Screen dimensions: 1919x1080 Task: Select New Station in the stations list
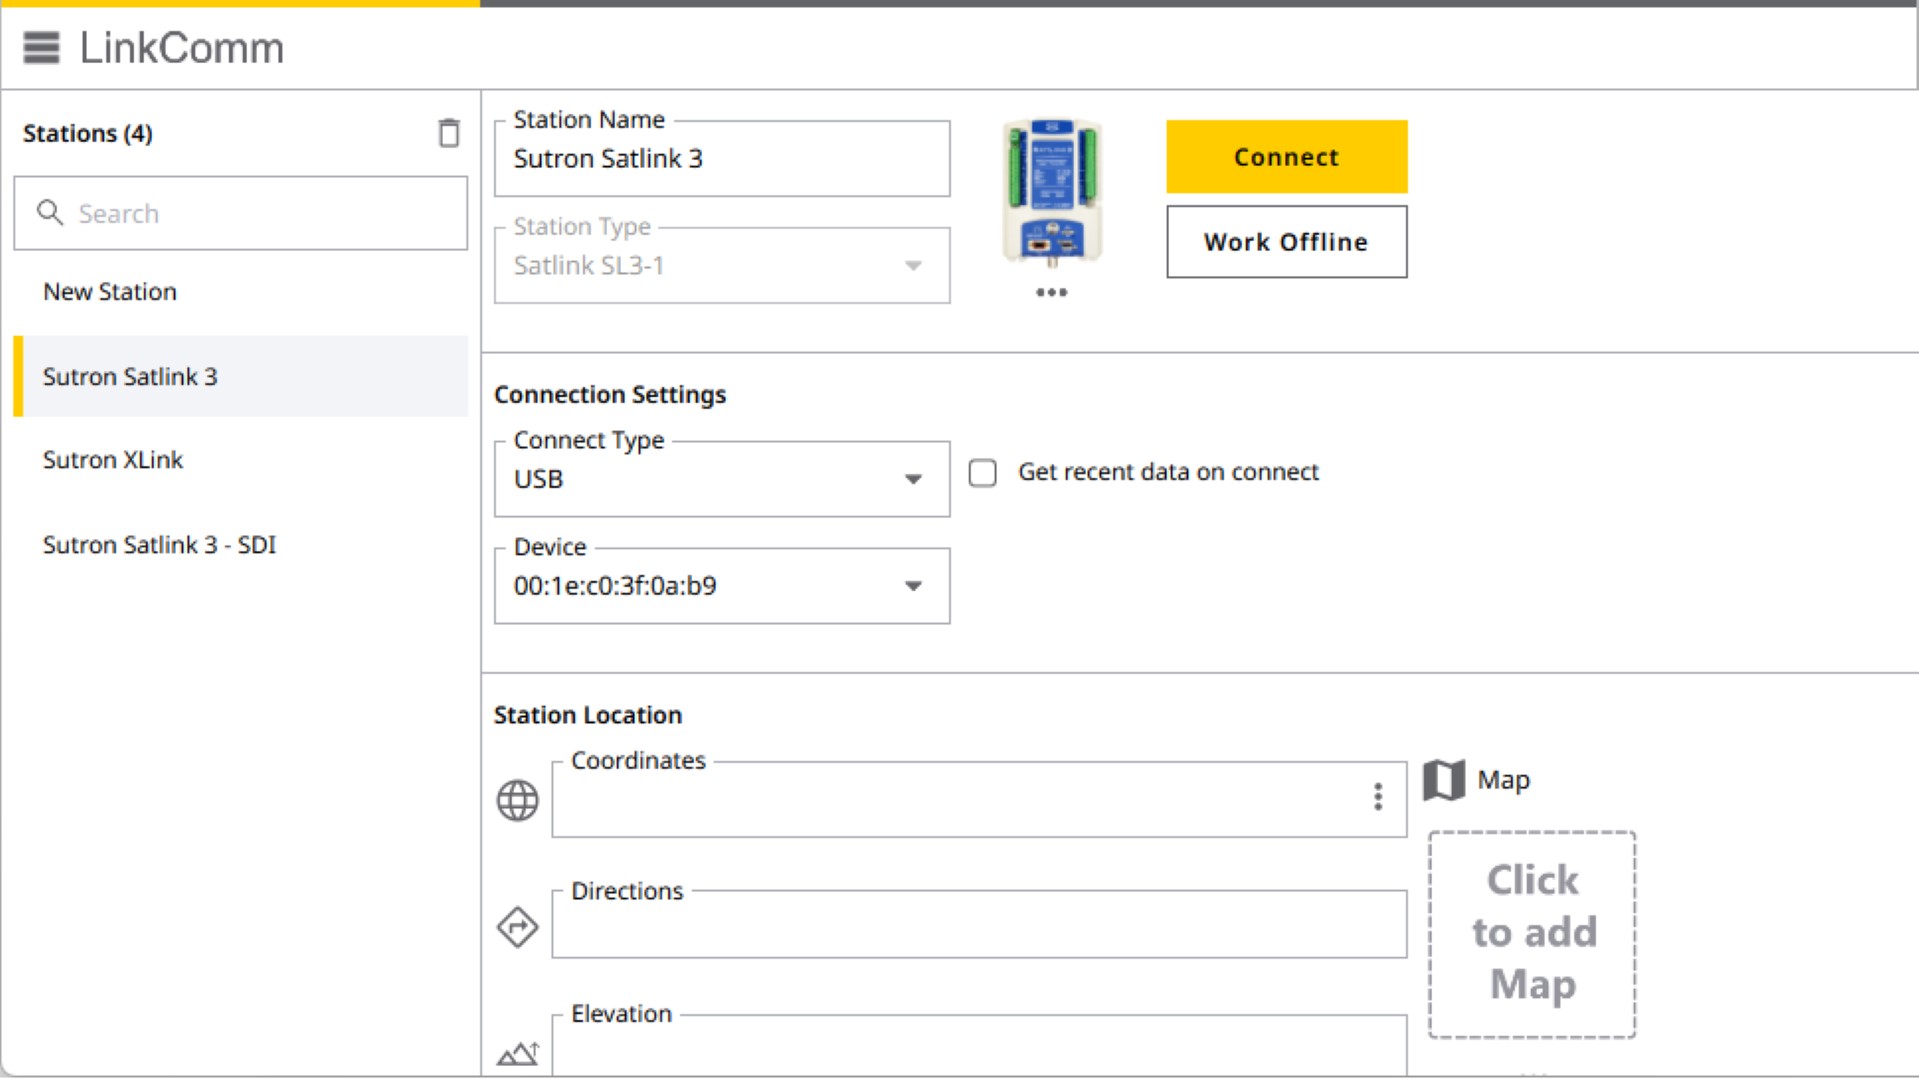[241, 292]
